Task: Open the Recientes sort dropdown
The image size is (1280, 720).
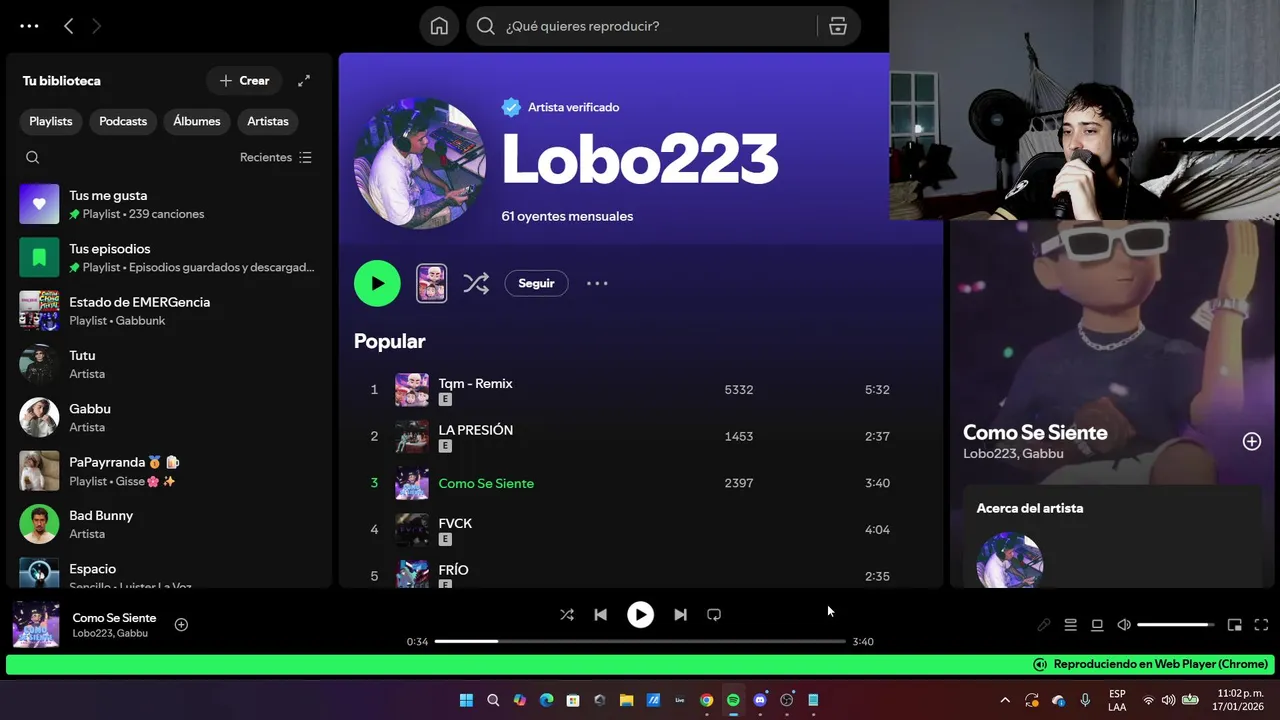Action: (276, 157)
